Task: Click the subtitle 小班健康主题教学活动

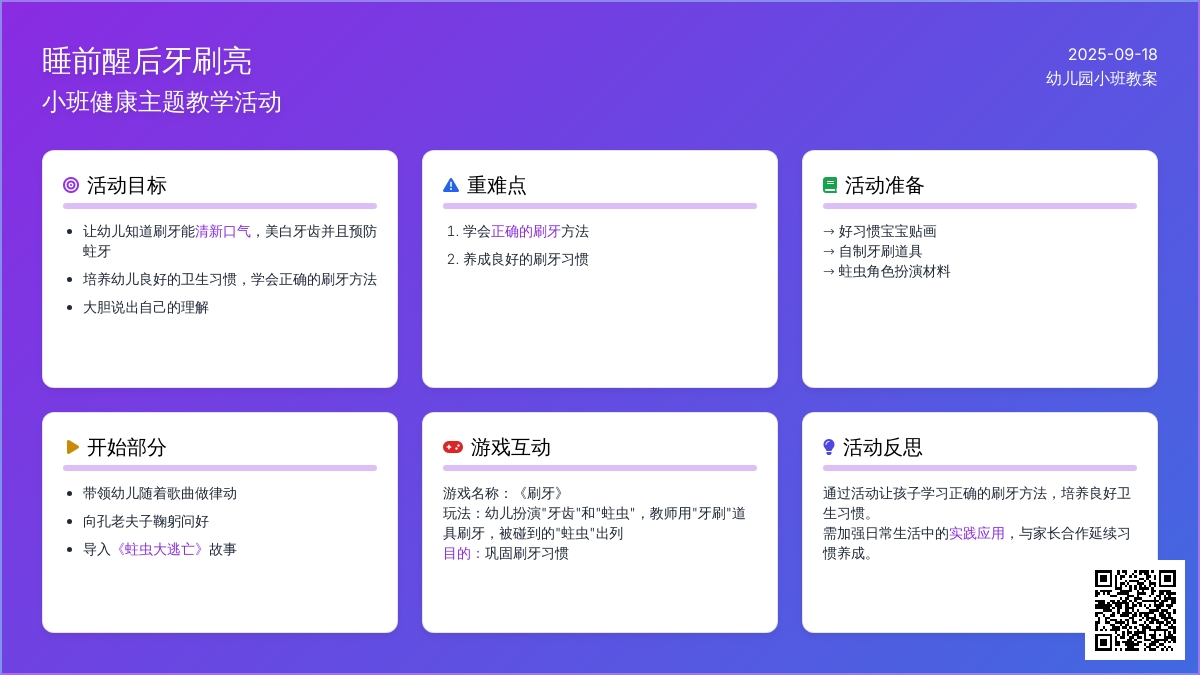Action: coord(162,102)
